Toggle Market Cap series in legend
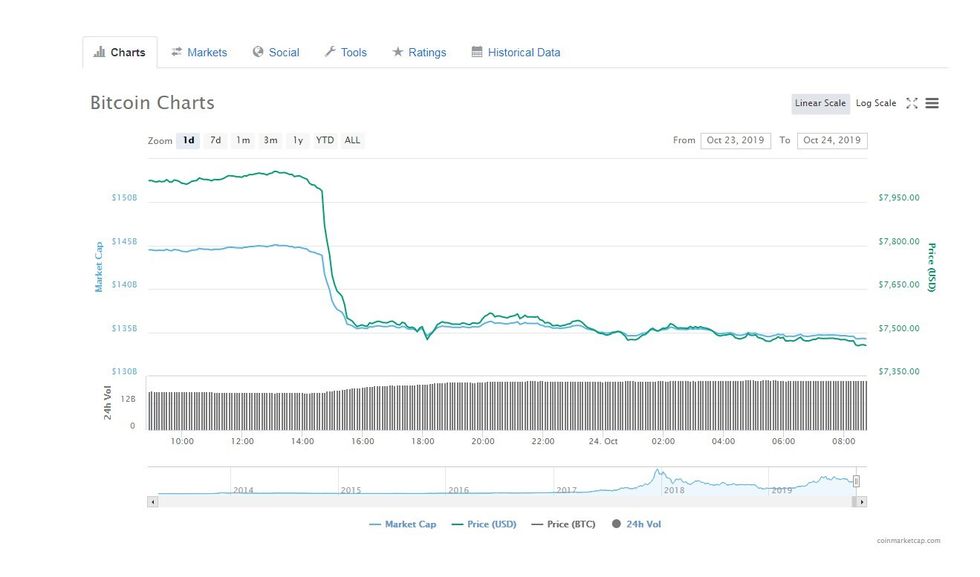Image resolution: width=980 pixels, height=577 pixels. tap(405, 524)
